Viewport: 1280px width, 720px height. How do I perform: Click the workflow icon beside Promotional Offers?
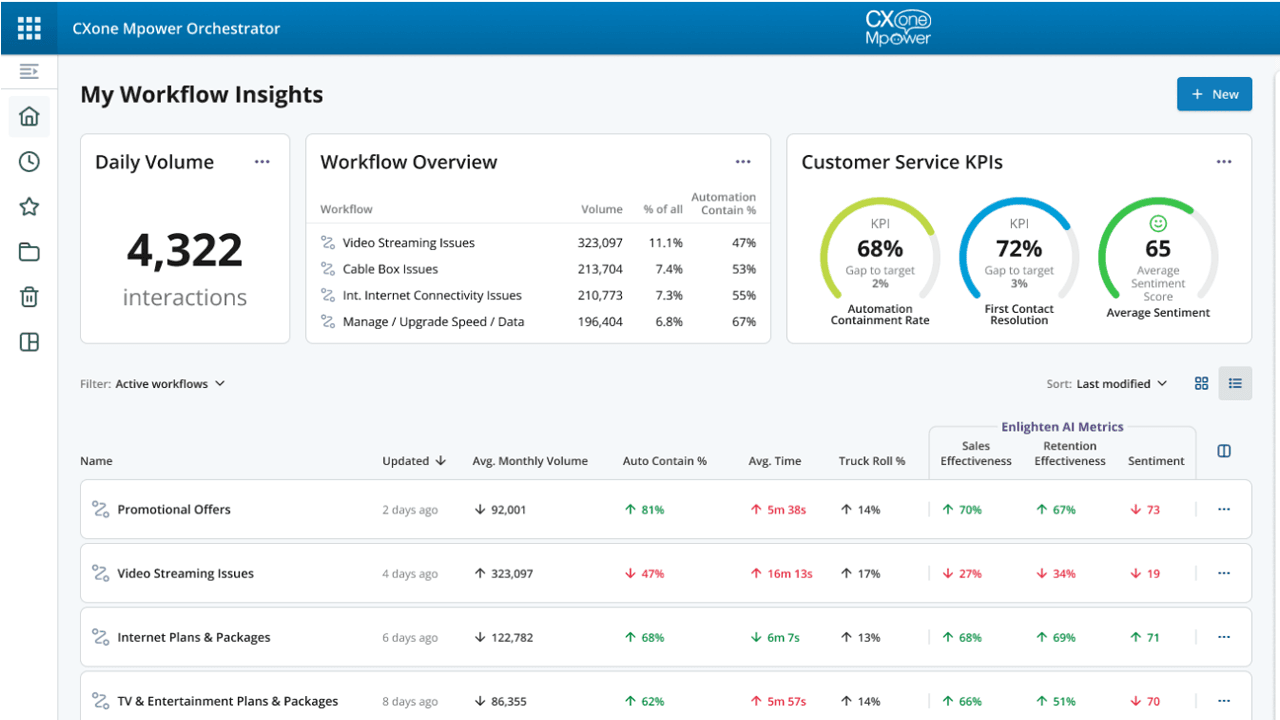(99, 508)
